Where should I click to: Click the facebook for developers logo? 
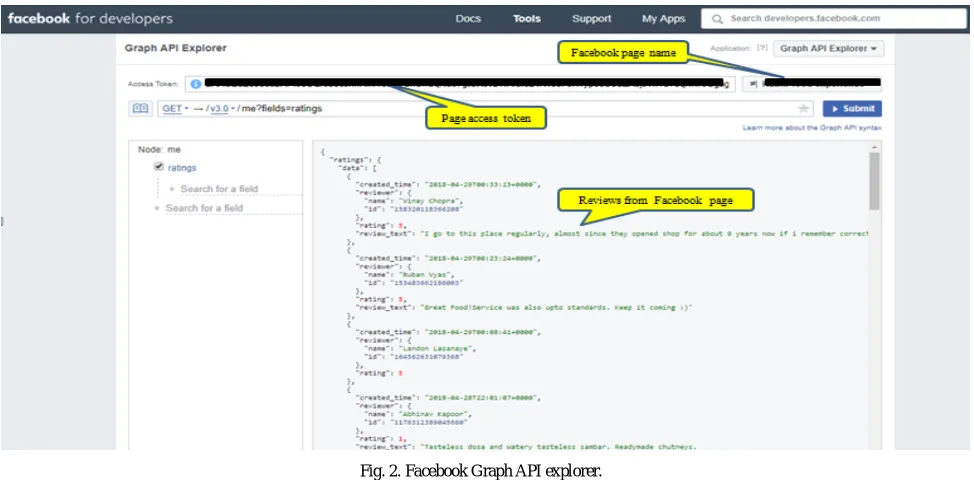click(90, 19)
